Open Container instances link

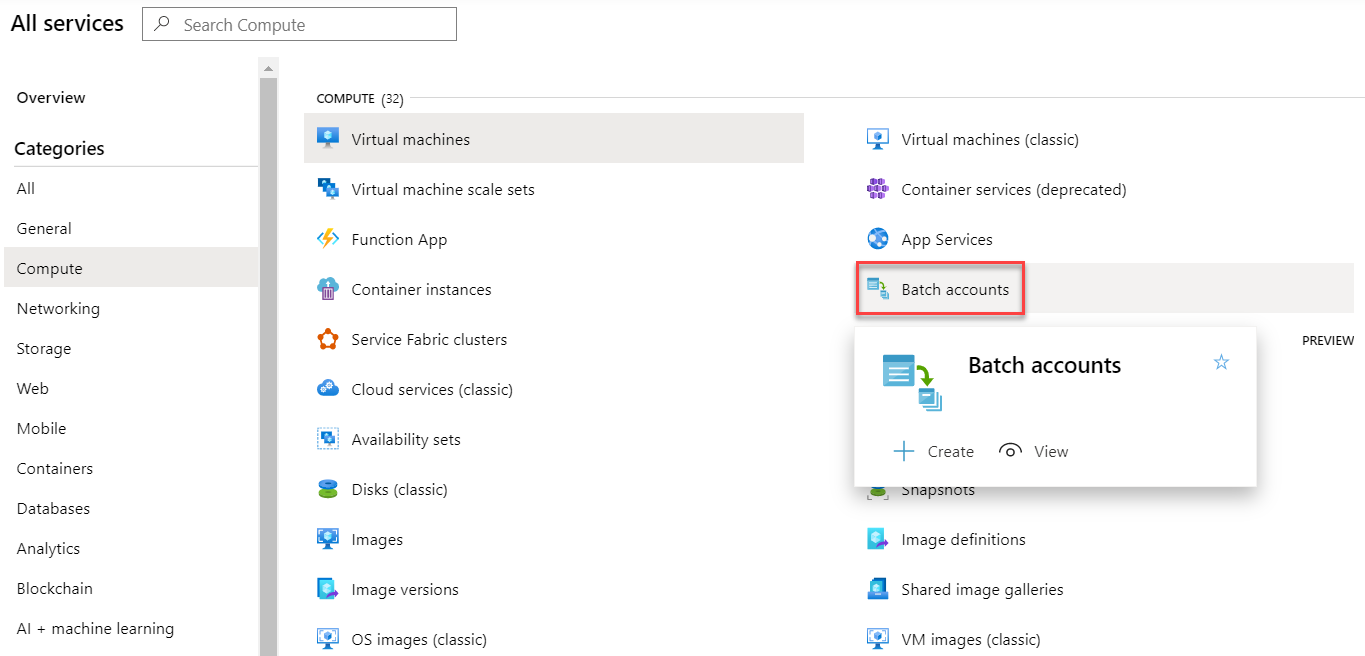tap(422, 289)
